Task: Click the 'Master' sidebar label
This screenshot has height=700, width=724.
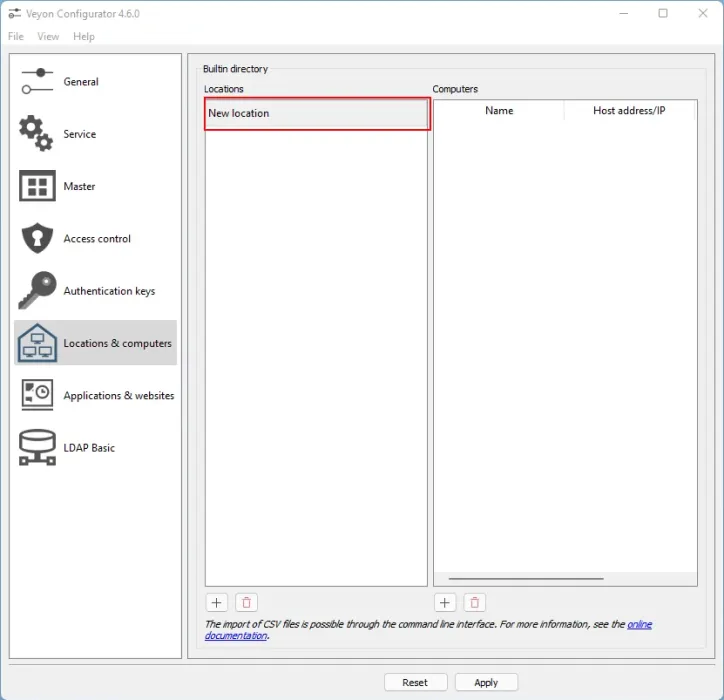Action: (79, 186)
